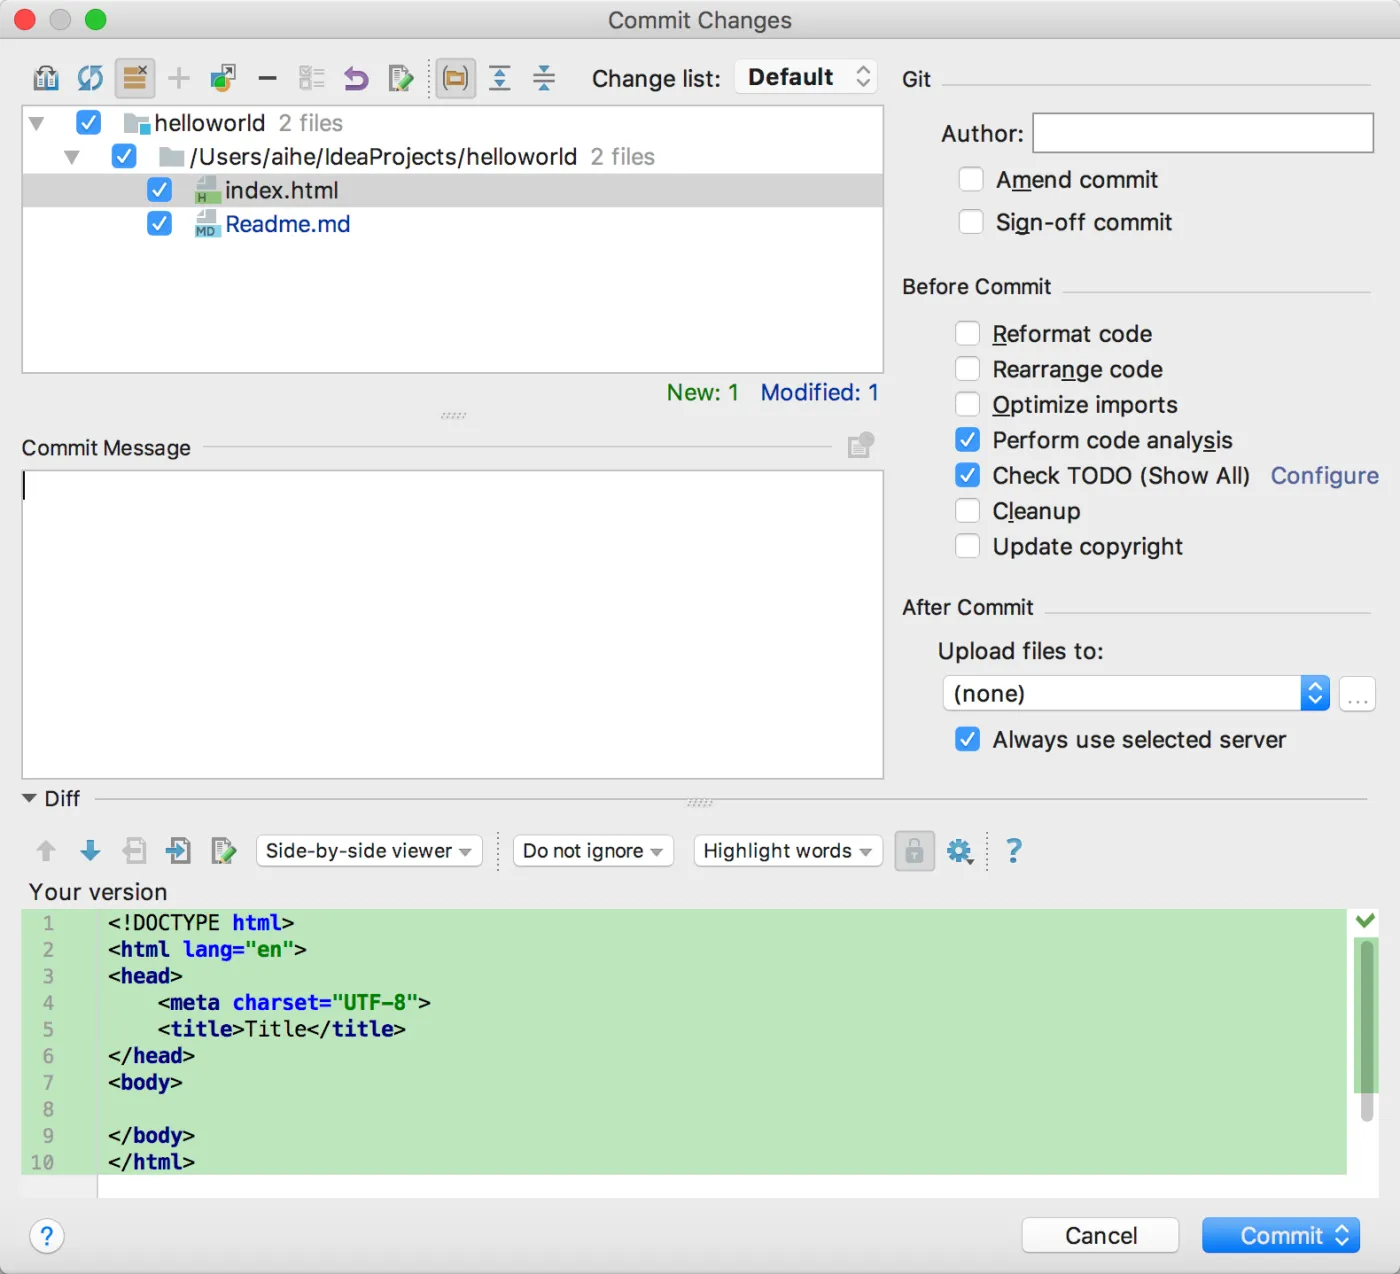The image size is (1400, 1274).
Task: Click the grayed checklist icon in toolbar
Action: click(312, 78)
